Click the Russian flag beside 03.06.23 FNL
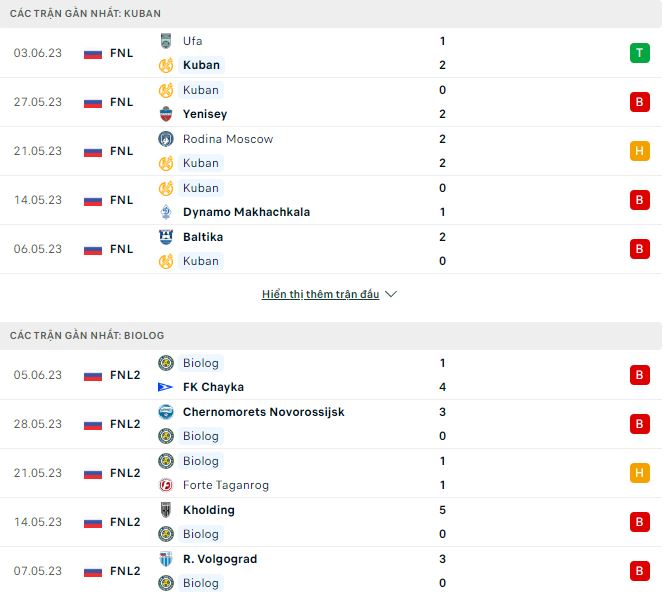The image size is (667, 595). (93, 53)
